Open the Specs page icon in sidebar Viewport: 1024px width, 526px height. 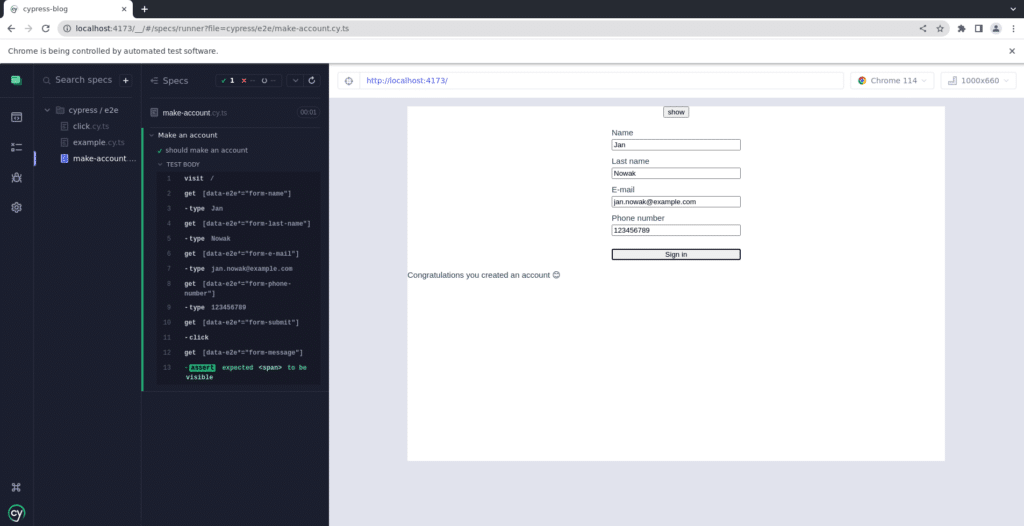[x=16, y=117]
